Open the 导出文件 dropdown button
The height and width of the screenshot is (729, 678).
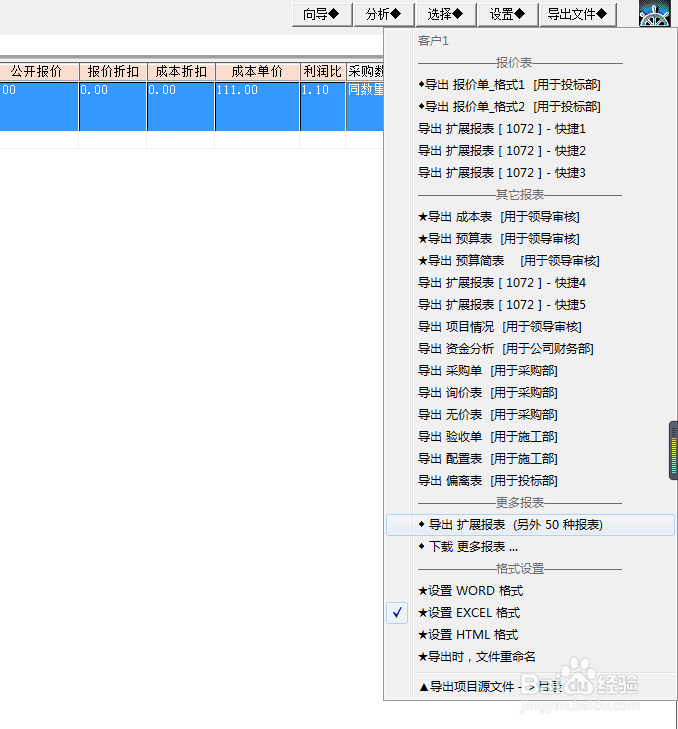pos(578,14)
